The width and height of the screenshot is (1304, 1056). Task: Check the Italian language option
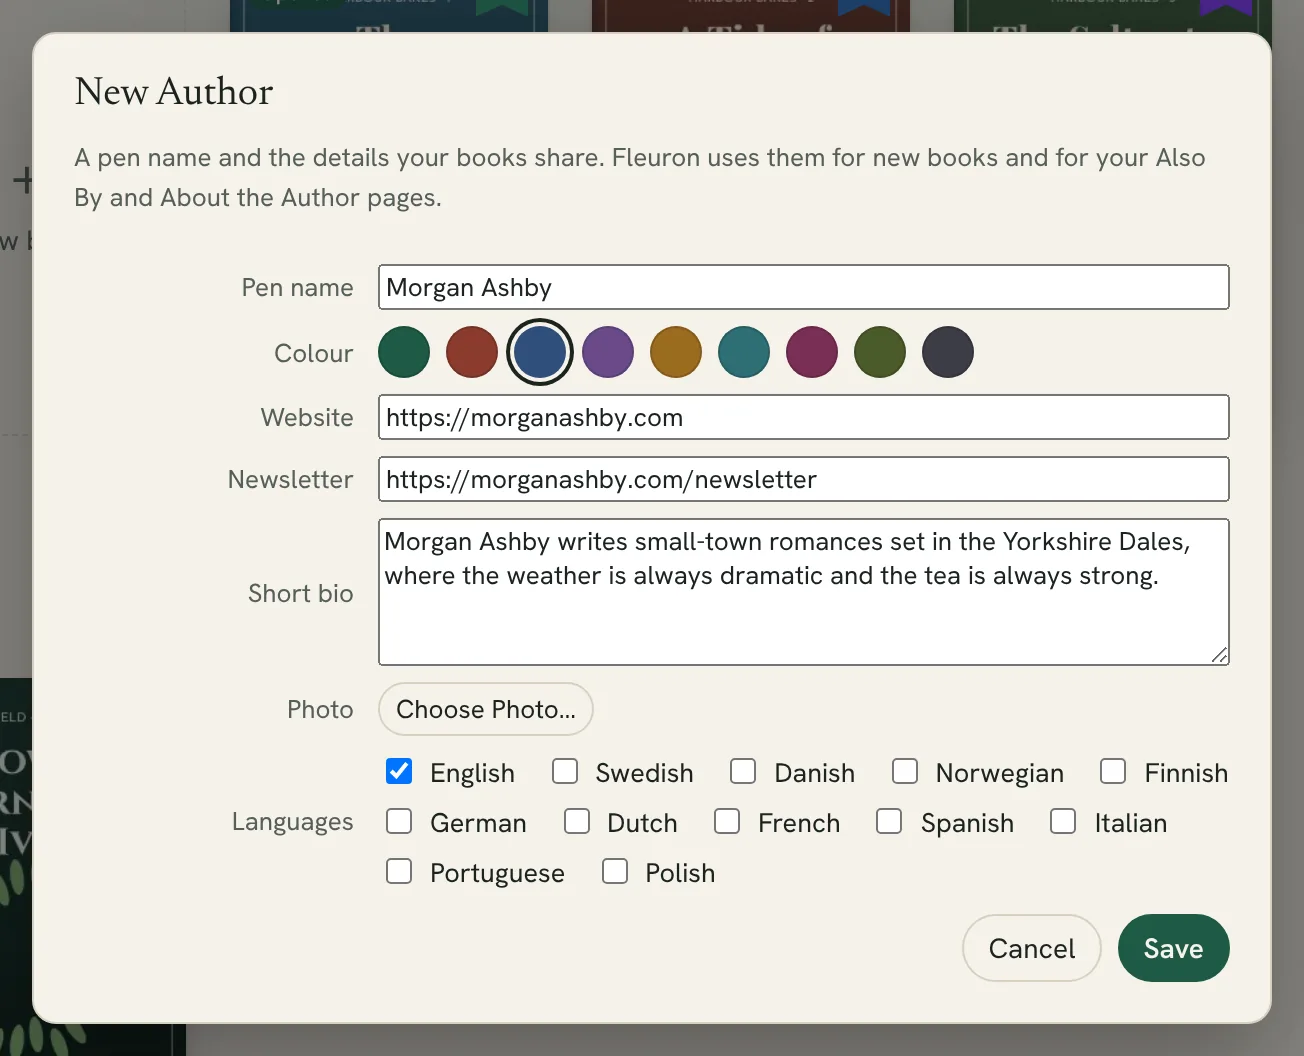click(1063, 821)
